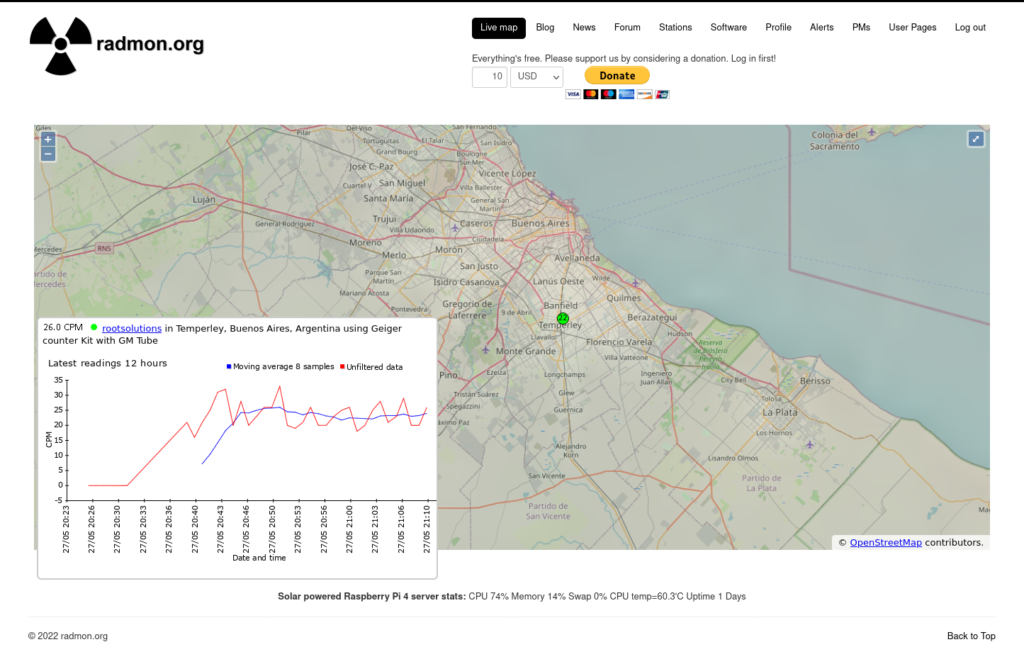
Task: Click the green station marker in Temperley
Action: point(562,318)
